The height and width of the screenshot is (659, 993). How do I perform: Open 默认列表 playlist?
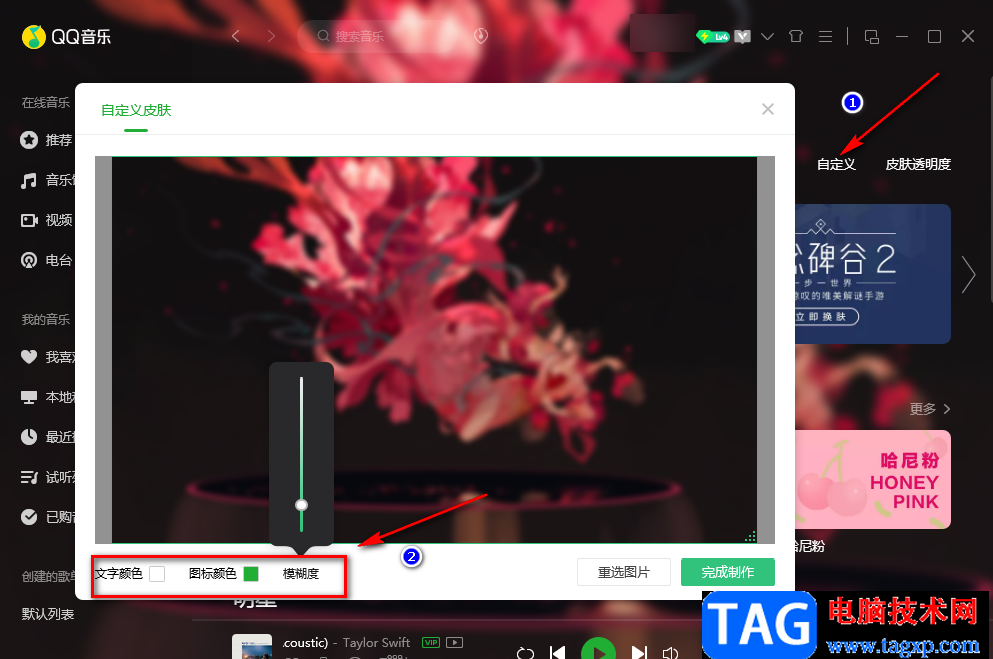(x=48, y=614)
